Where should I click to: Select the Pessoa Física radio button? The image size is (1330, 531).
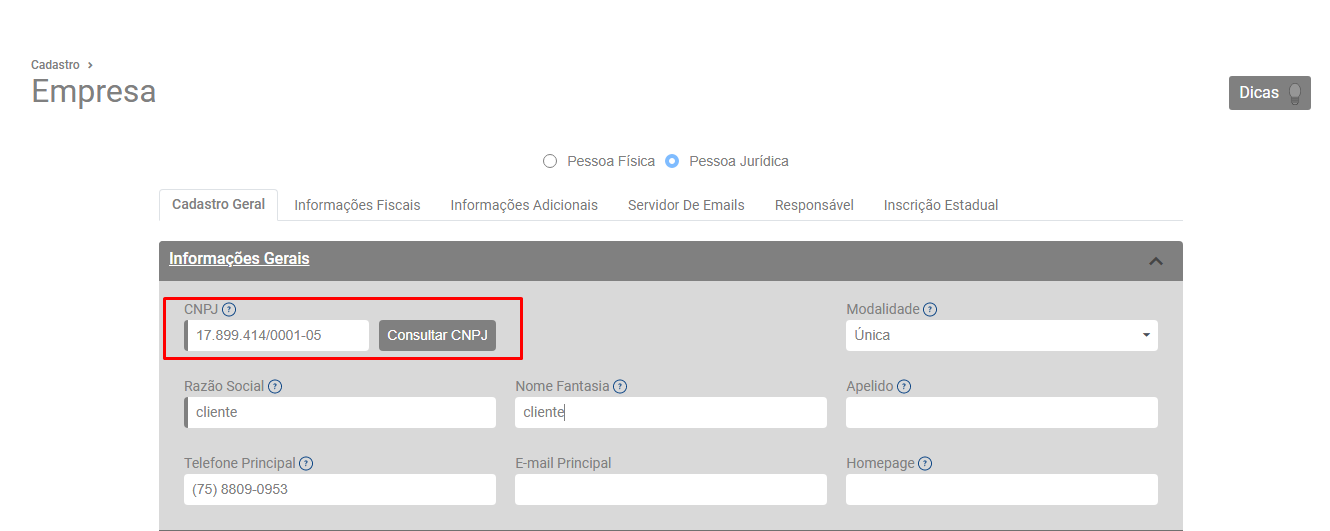coord(549,161)
